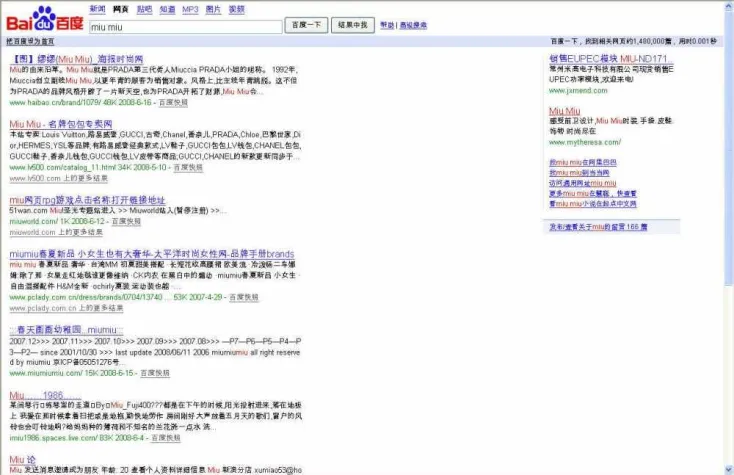Open the 销售EUPEC模块 MIU-ND171 ad link
Image resolution: width=734 pixels, height=475 pixels.
coord(607,59)
